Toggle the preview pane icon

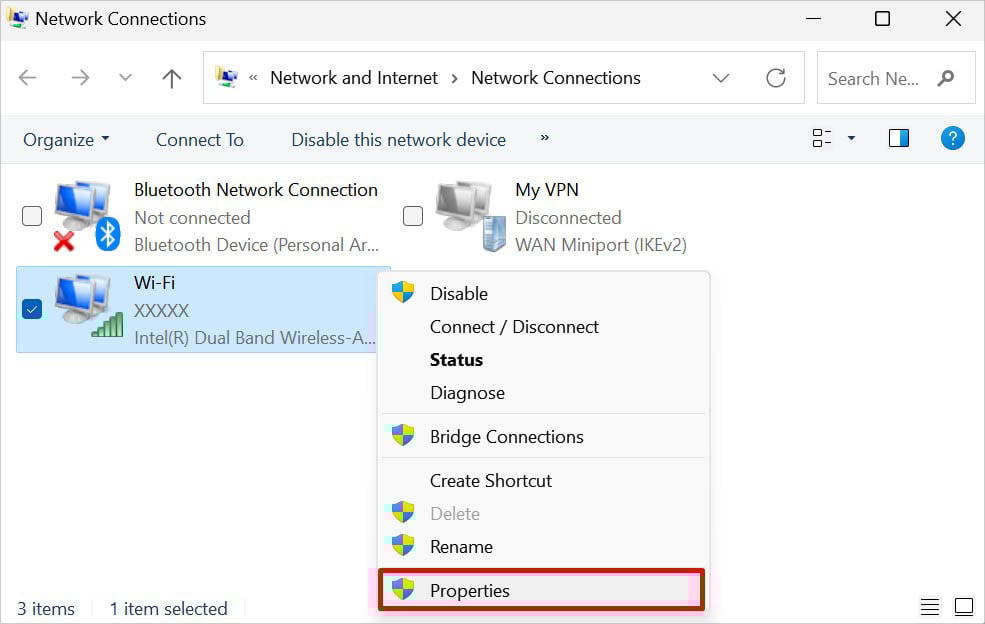tap(898, 139)
